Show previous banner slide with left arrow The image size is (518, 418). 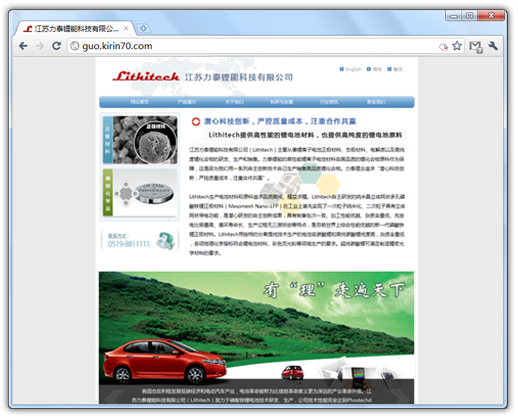114,397
